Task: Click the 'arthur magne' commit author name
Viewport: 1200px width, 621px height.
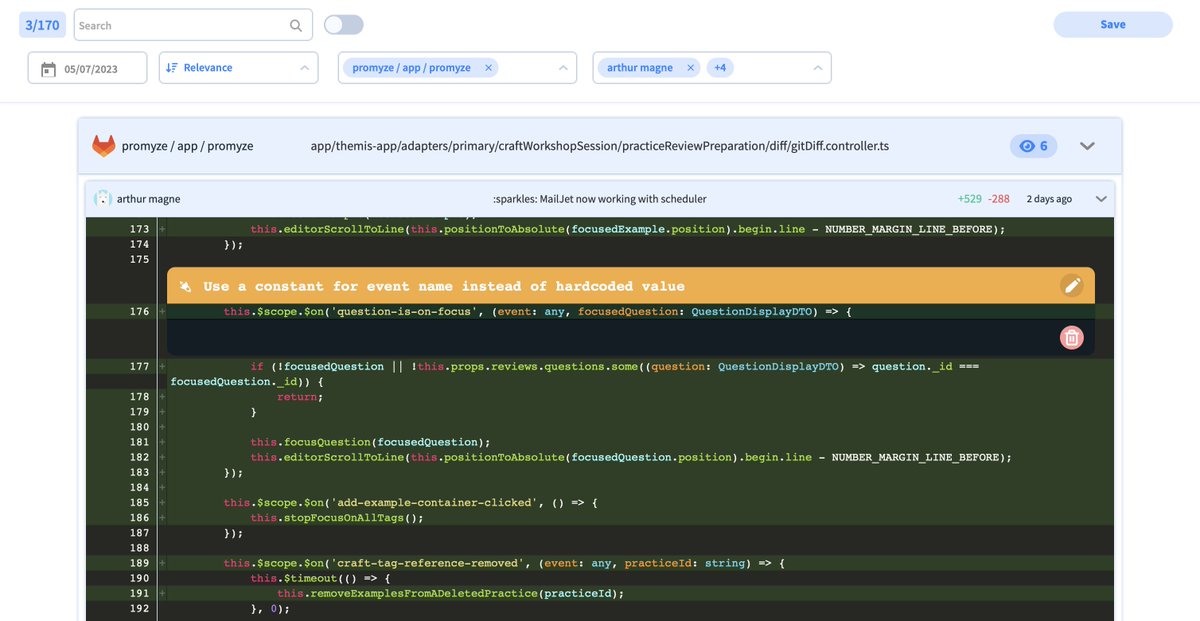Action: click(x=148, y=199)
